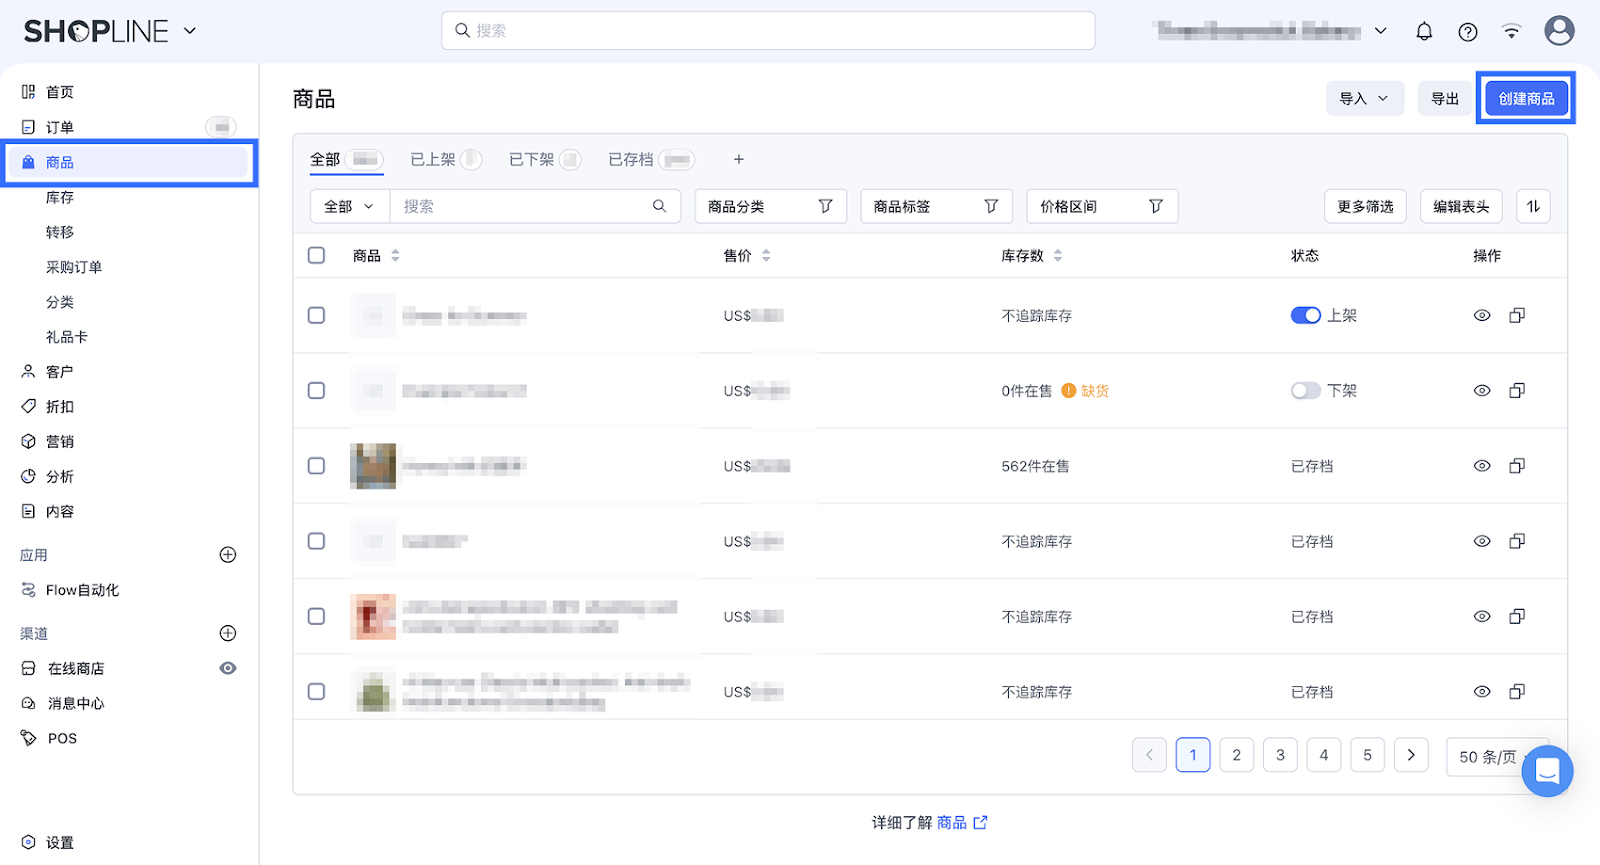1600x865 pixels.
Task: Switch to the 已上架 tab
Action: 433,160
